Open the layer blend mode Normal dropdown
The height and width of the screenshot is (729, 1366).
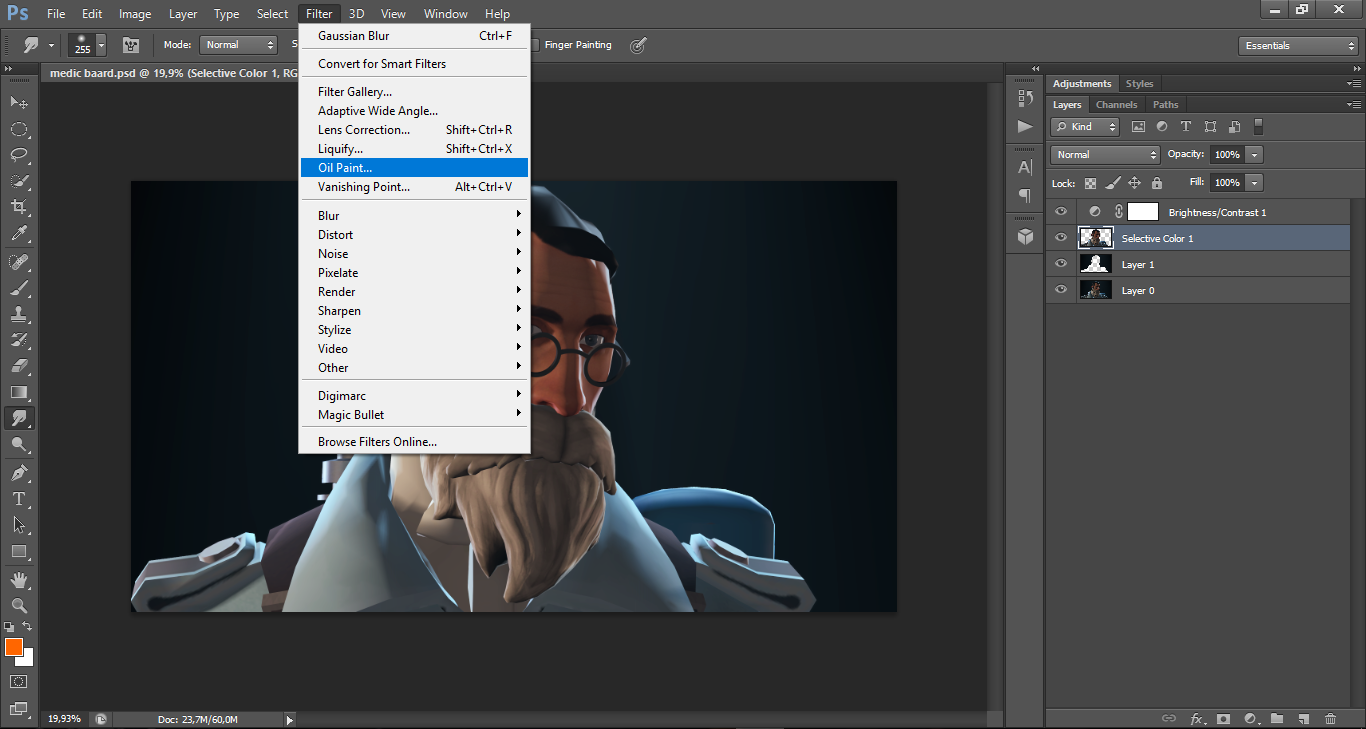click(1105, 155)
